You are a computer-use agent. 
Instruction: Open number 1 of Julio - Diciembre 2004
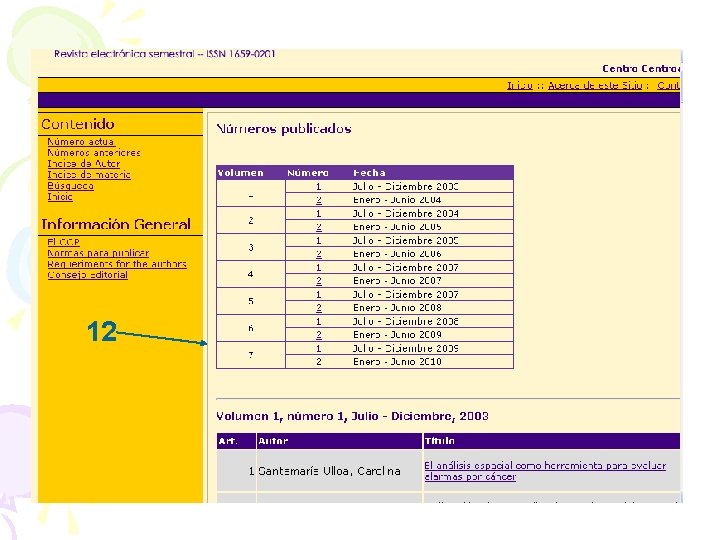click(319, 214)
